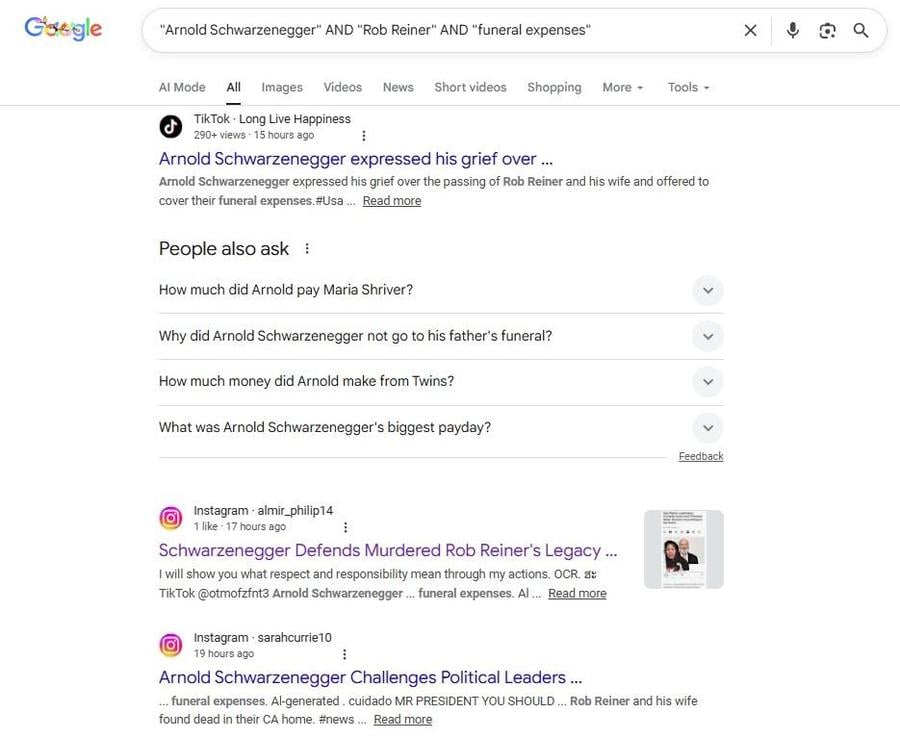
Task: Switch to the Images tab
Action: point(283,86)
